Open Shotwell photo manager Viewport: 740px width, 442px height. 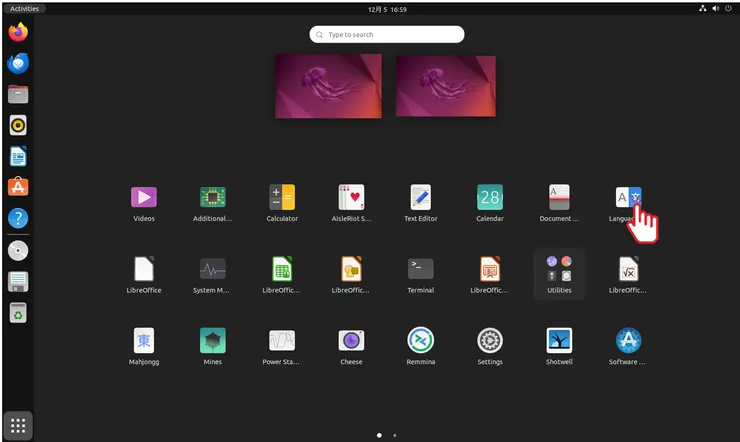[559, 340]
